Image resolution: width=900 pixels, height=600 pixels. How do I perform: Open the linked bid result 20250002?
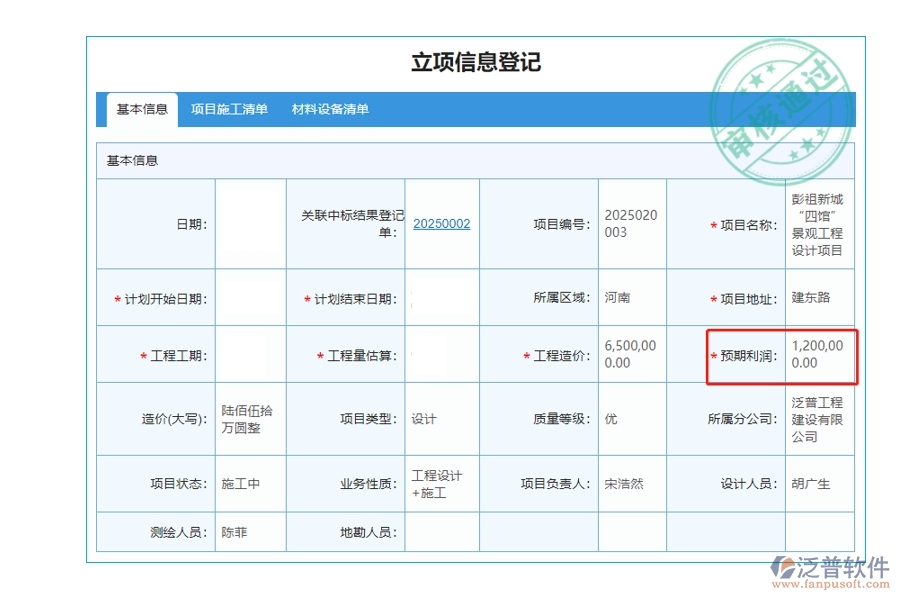coord(441,224)
